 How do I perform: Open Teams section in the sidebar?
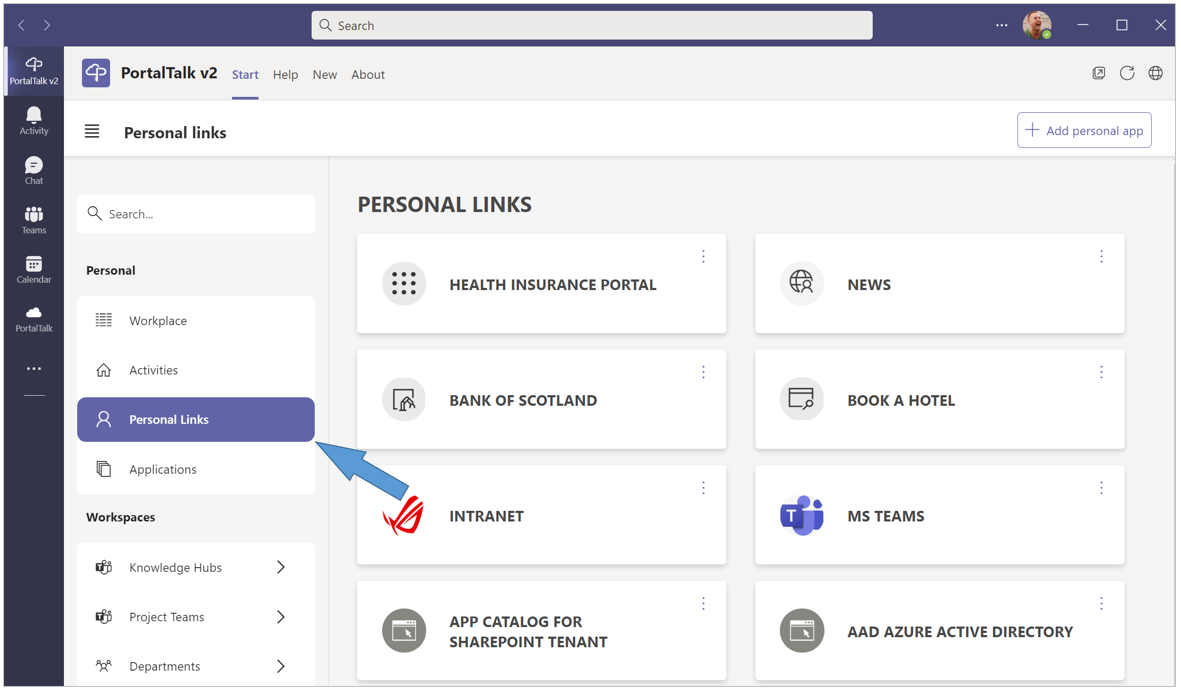34,220
